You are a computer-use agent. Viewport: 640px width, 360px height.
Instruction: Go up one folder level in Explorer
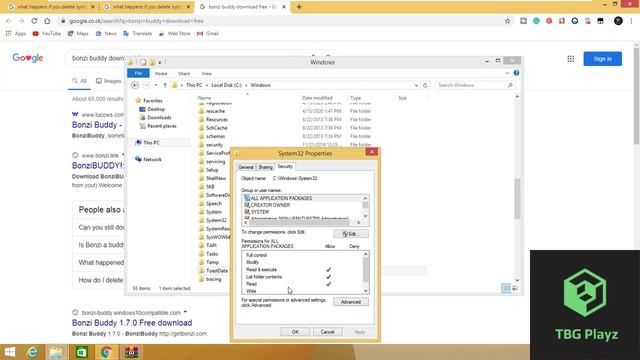pos(165,85)
